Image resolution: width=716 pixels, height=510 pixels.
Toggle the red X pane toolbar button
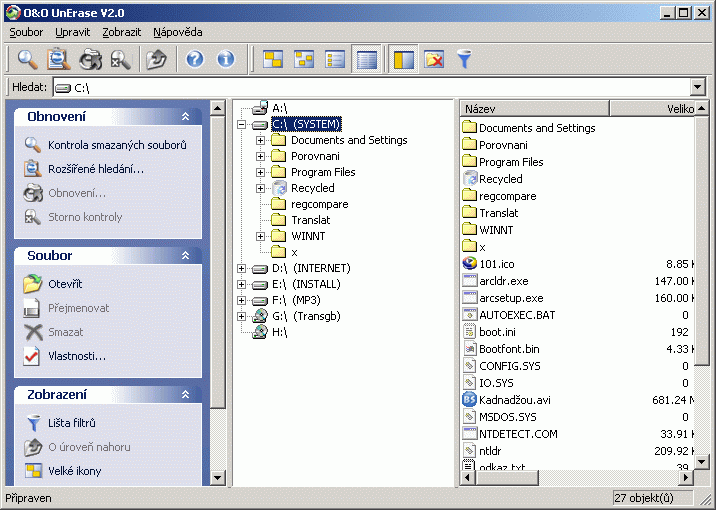tap(433, 60)
